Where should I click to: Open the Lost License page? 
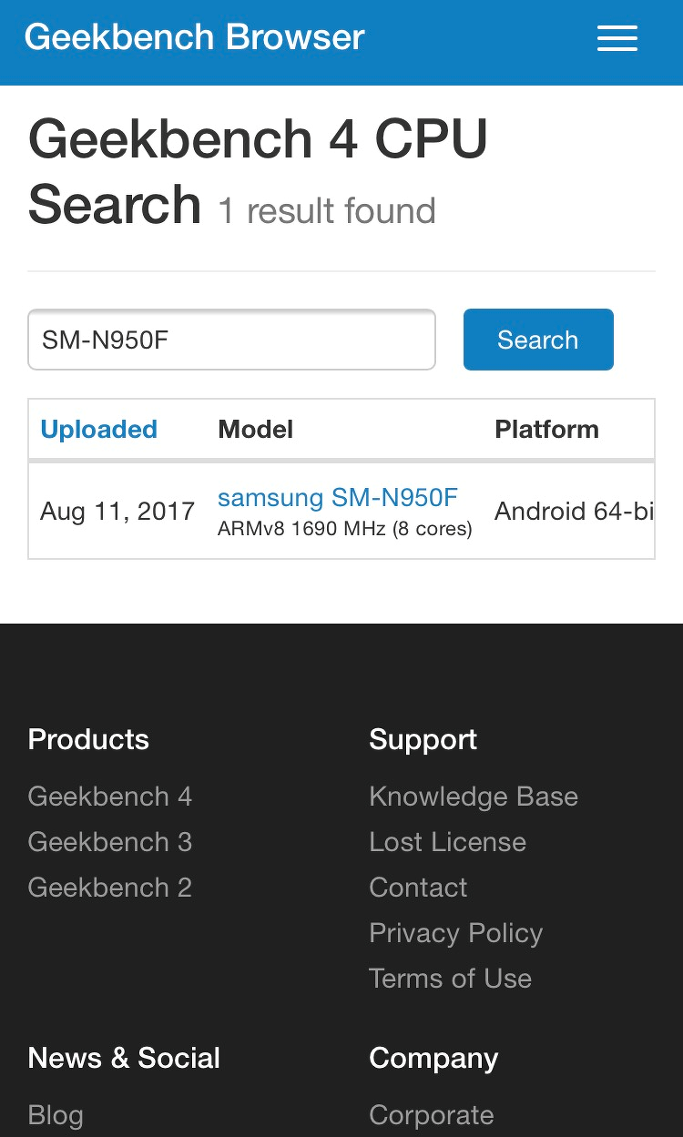point(447,842)
